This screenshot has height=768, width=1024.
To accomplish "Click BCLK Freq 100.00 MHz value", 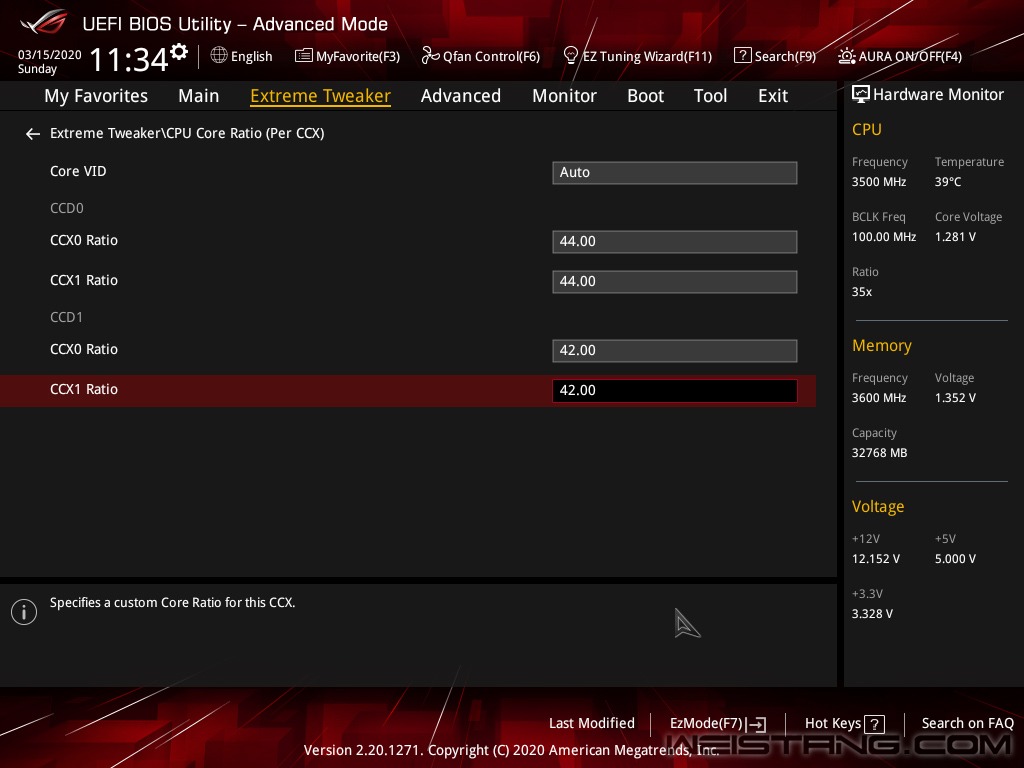I will 884,237.
